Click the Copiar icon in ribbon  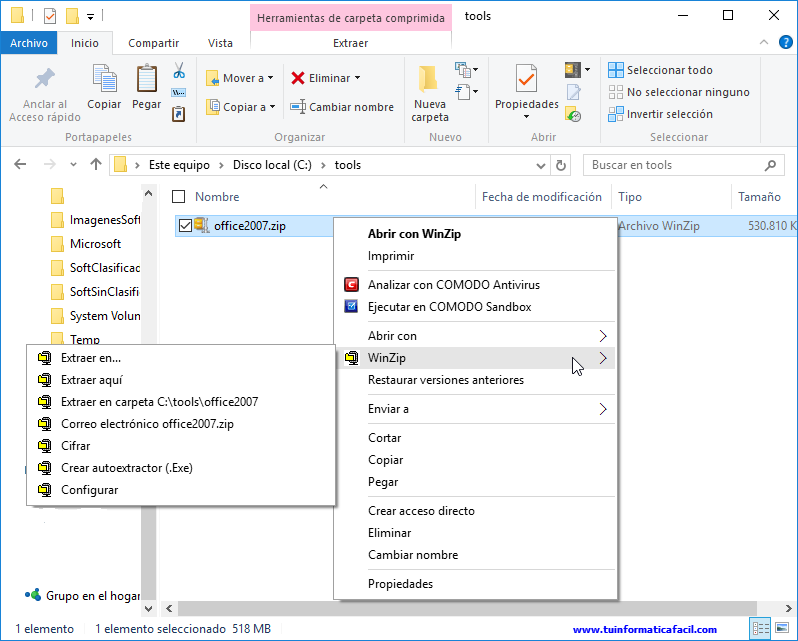[104, 78]
